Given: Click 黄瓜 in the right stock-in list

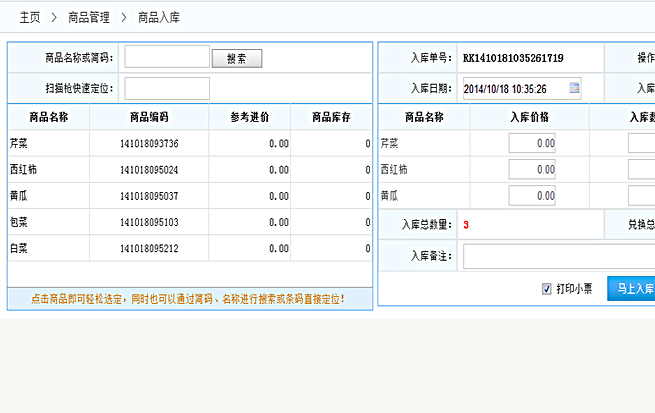Looking at the screenshot, I should [389, 195].
